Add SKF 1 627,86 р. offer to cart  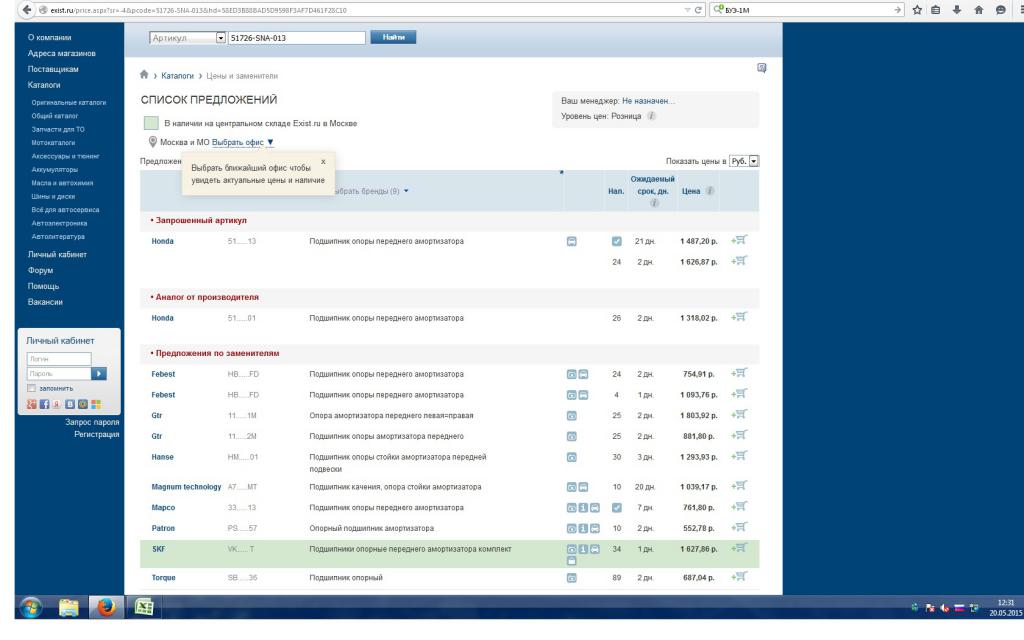pos(739,549)
